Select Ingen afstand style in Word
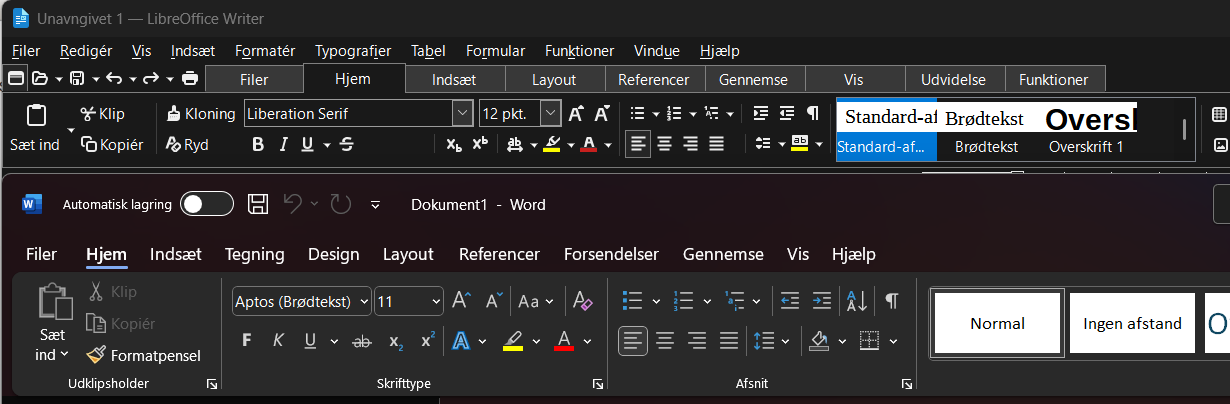 (1132, 323)
